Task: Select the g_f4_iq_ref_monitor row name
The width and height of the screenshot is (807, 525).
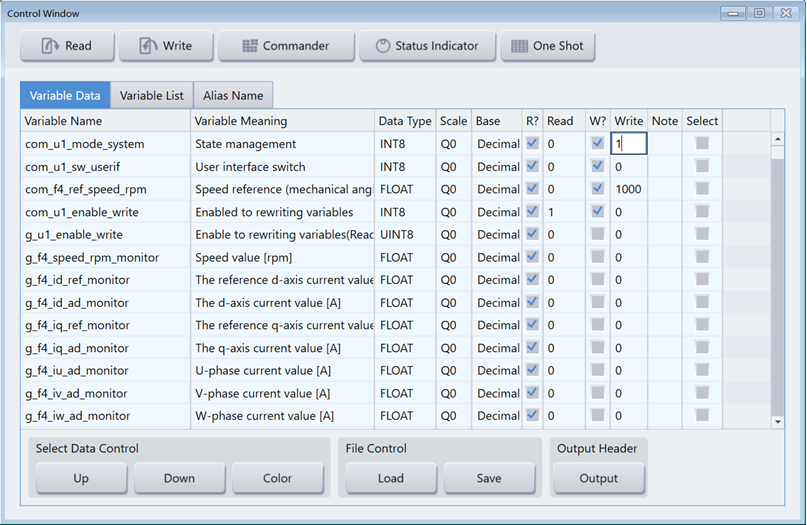Action: tap(106, 325)
